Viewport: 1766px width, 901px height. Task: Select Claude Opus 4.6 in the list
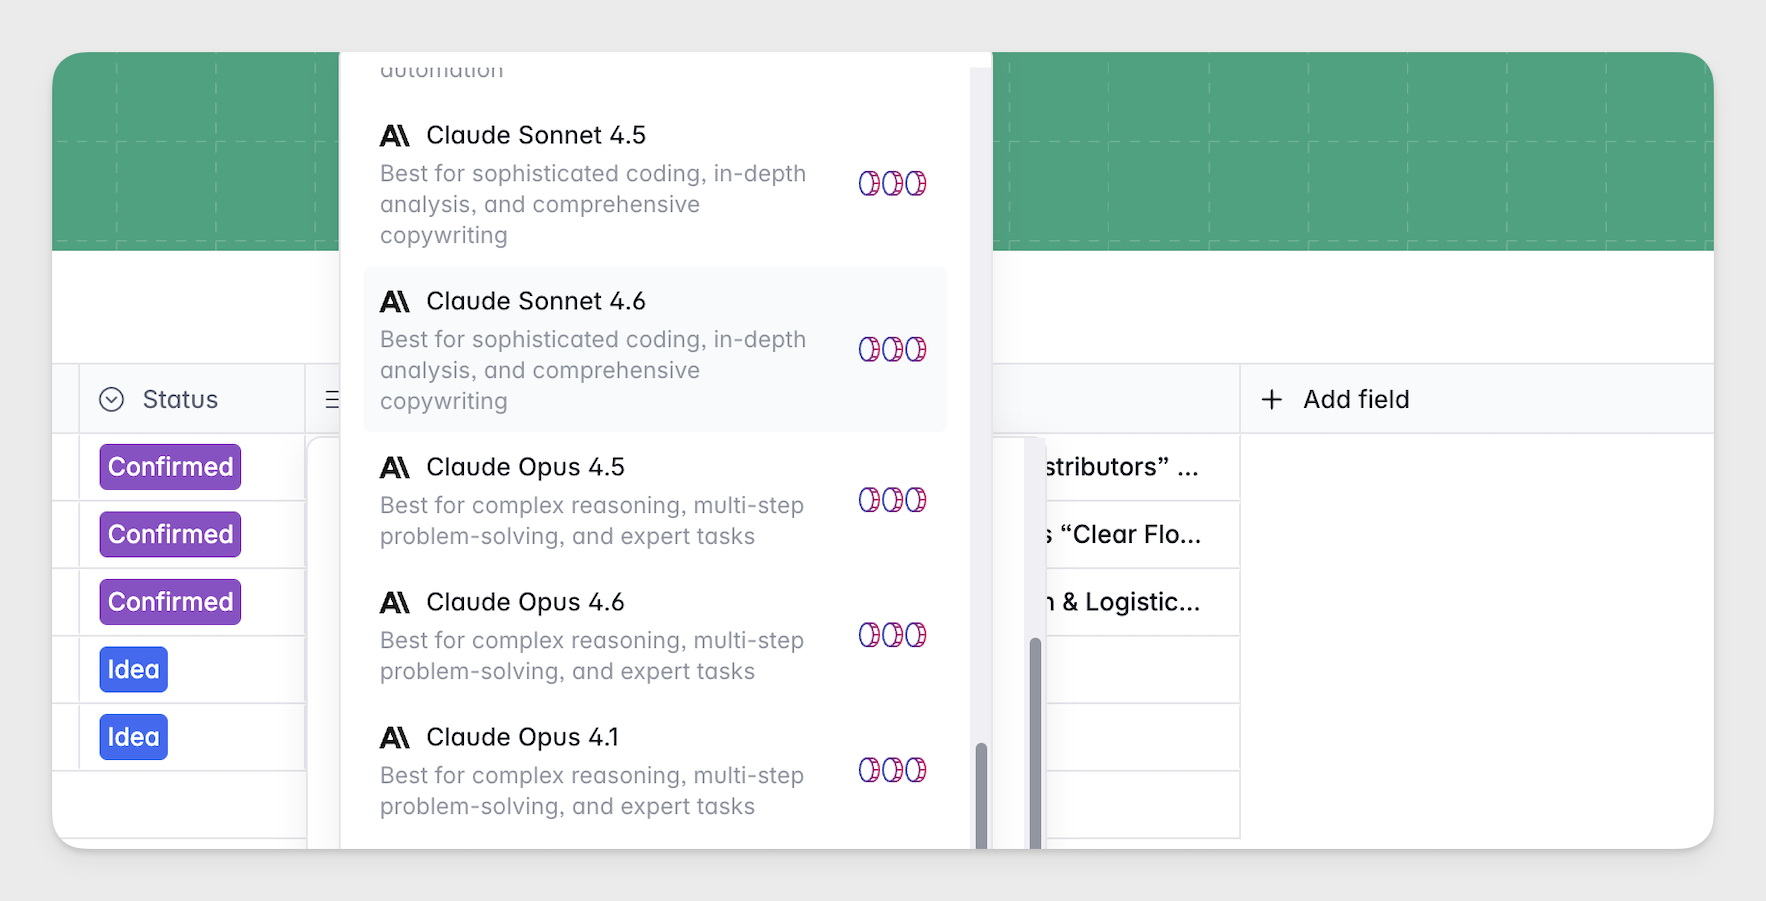[655, 635]
